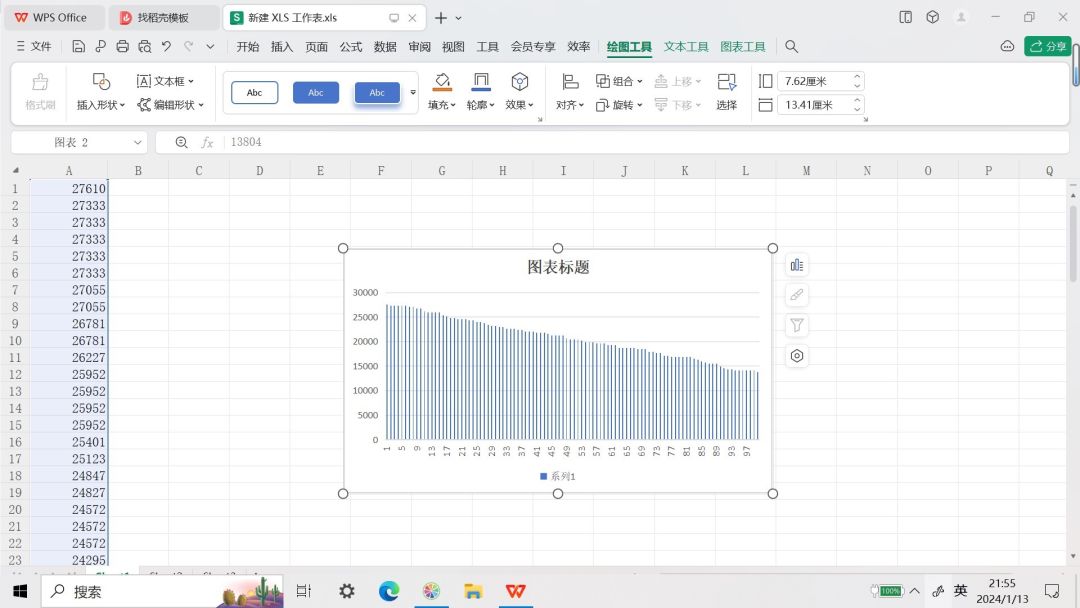Click the 分享 share button

(x=1047, y=47)
